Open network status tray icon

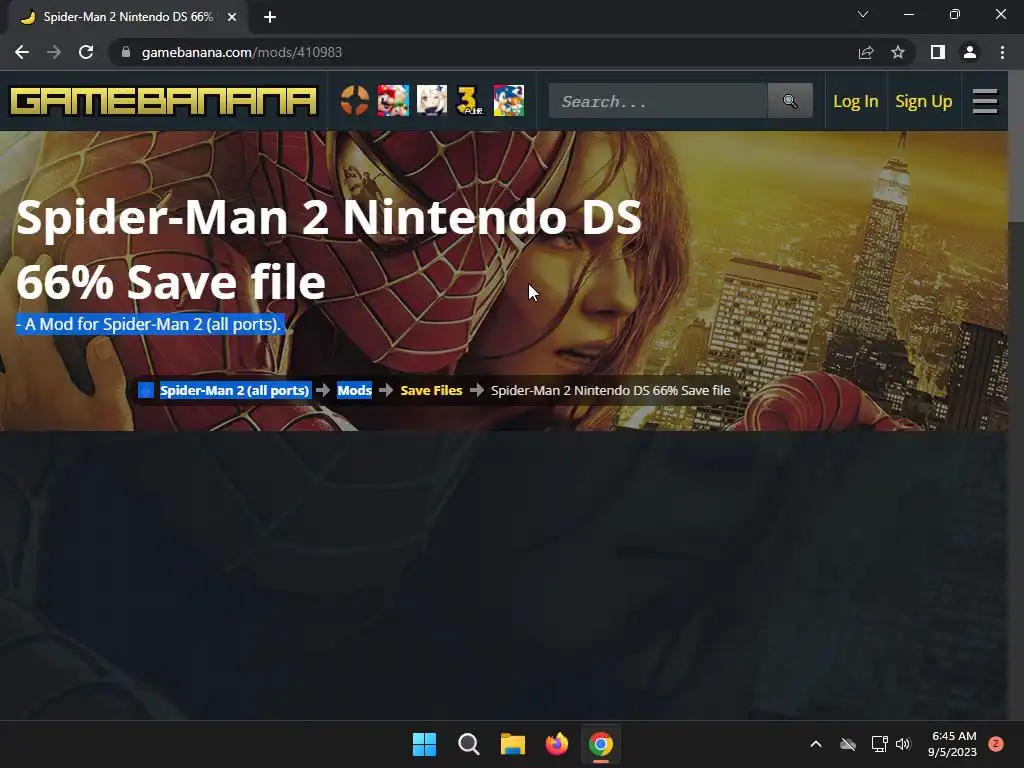pyautogui.click(x=879, y=744)
